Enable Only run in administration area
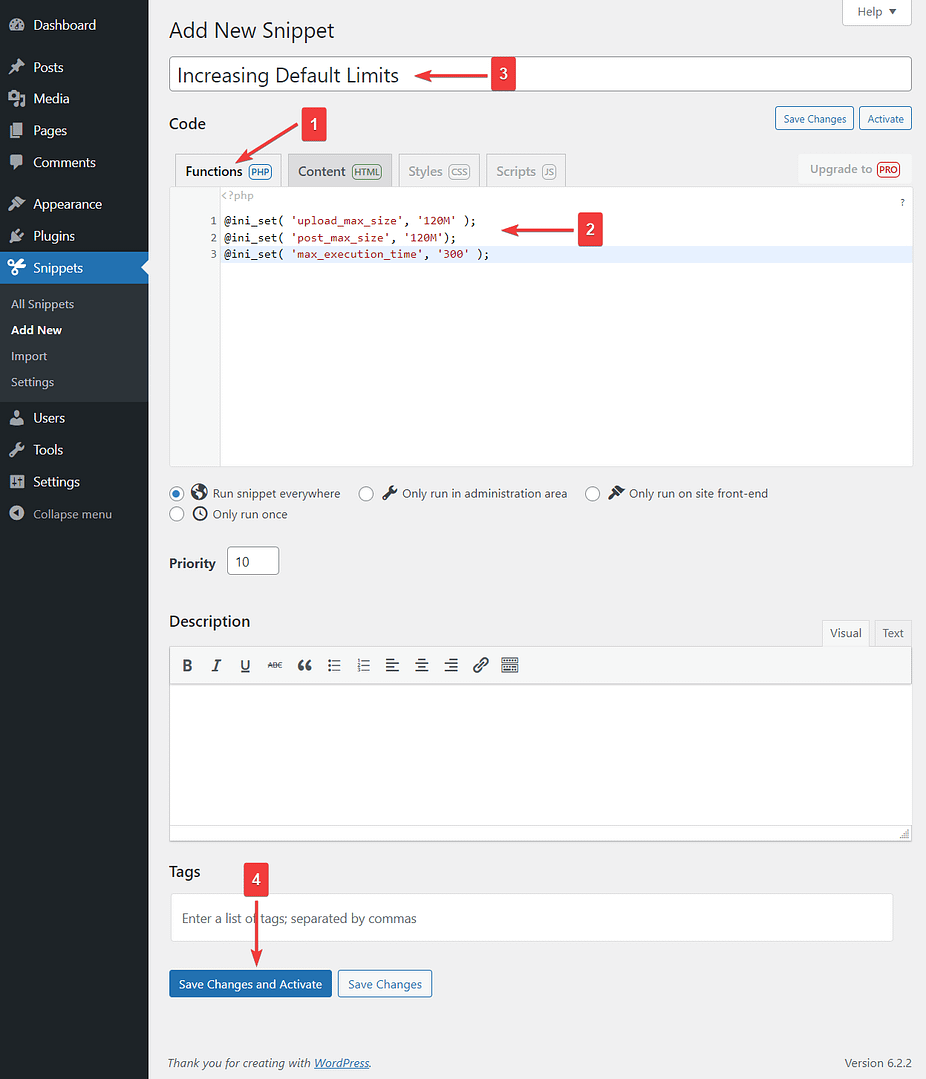The image size is (926, 1079). 366,493
